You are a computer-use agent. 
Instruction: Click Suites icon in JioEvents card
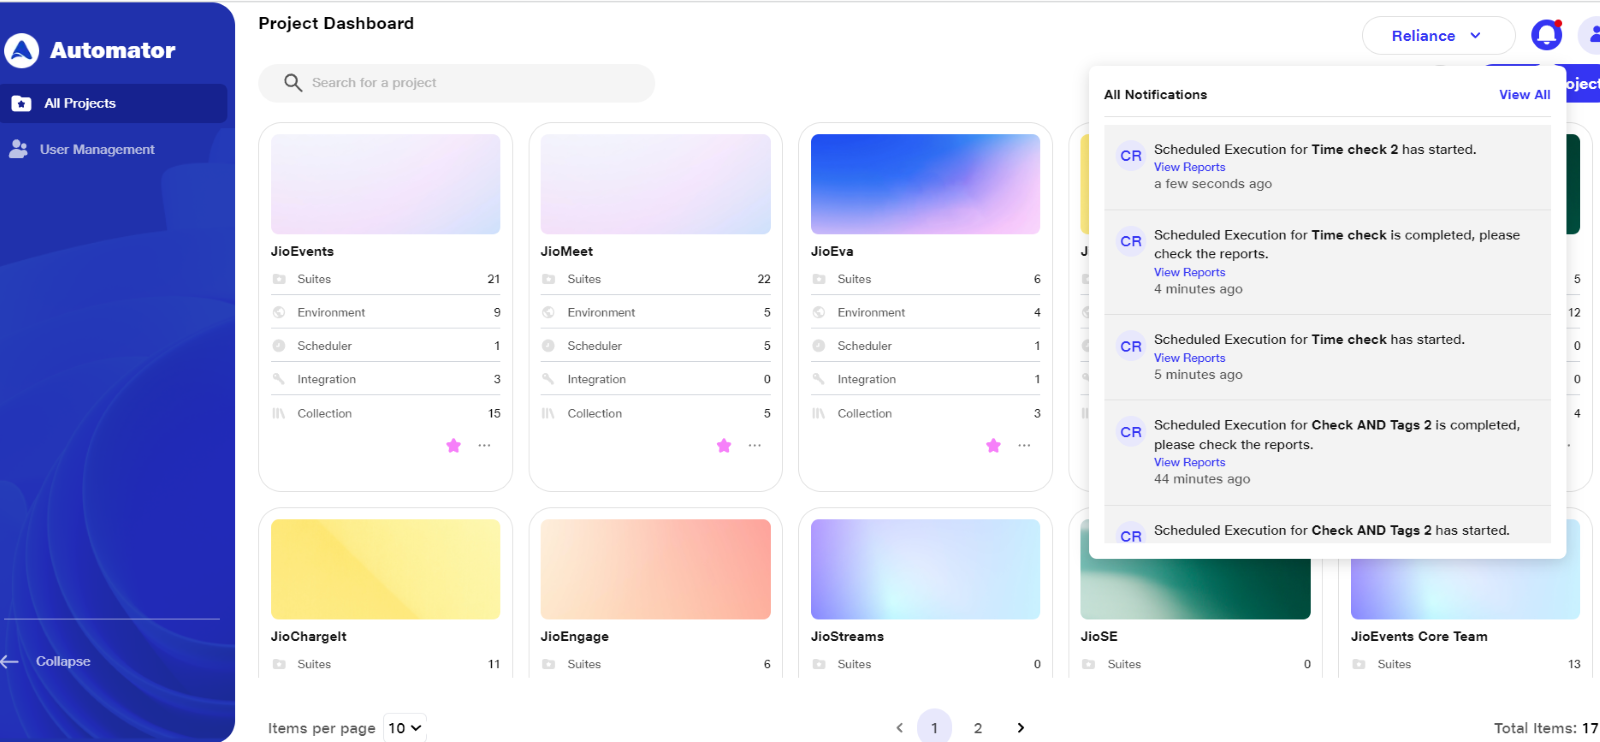point(279,279)
